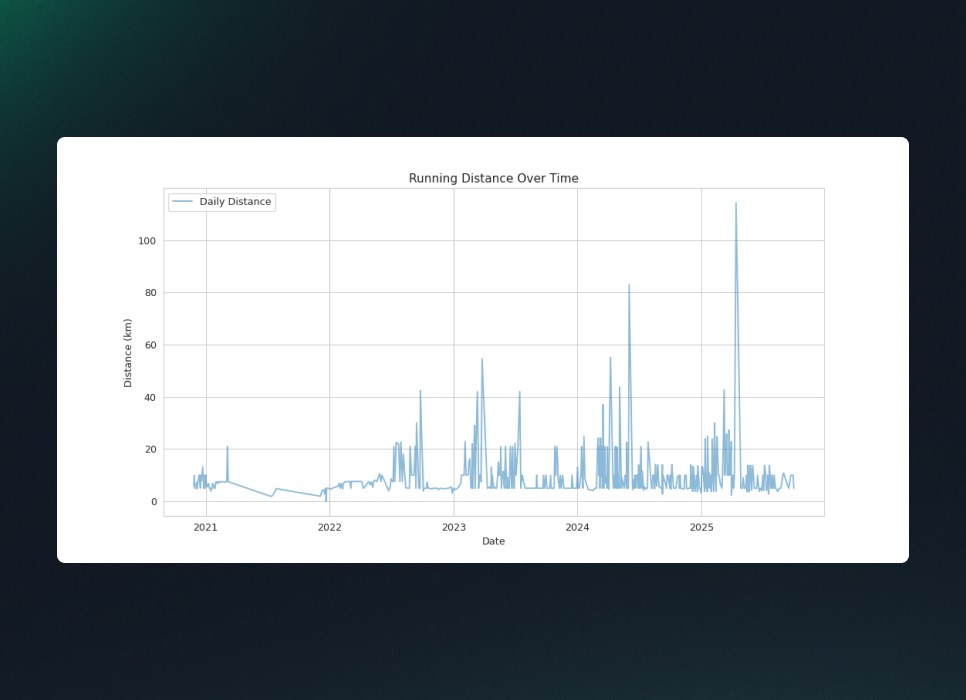Select the 2022 tick label on x-axis
The height and width of the screenshot is (700, 966).
click(329, 527)
